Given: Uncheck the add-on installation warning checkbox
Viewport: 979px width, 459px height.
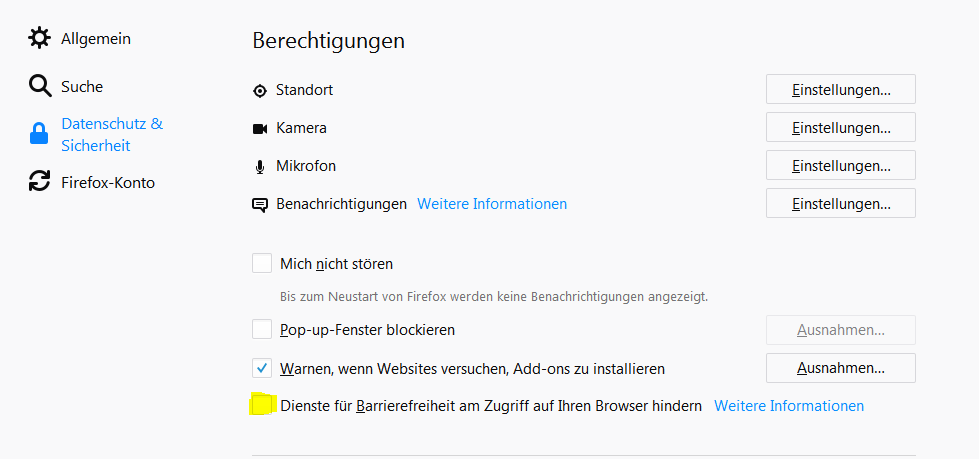Looking at the screenshot, I should [262, 368].
